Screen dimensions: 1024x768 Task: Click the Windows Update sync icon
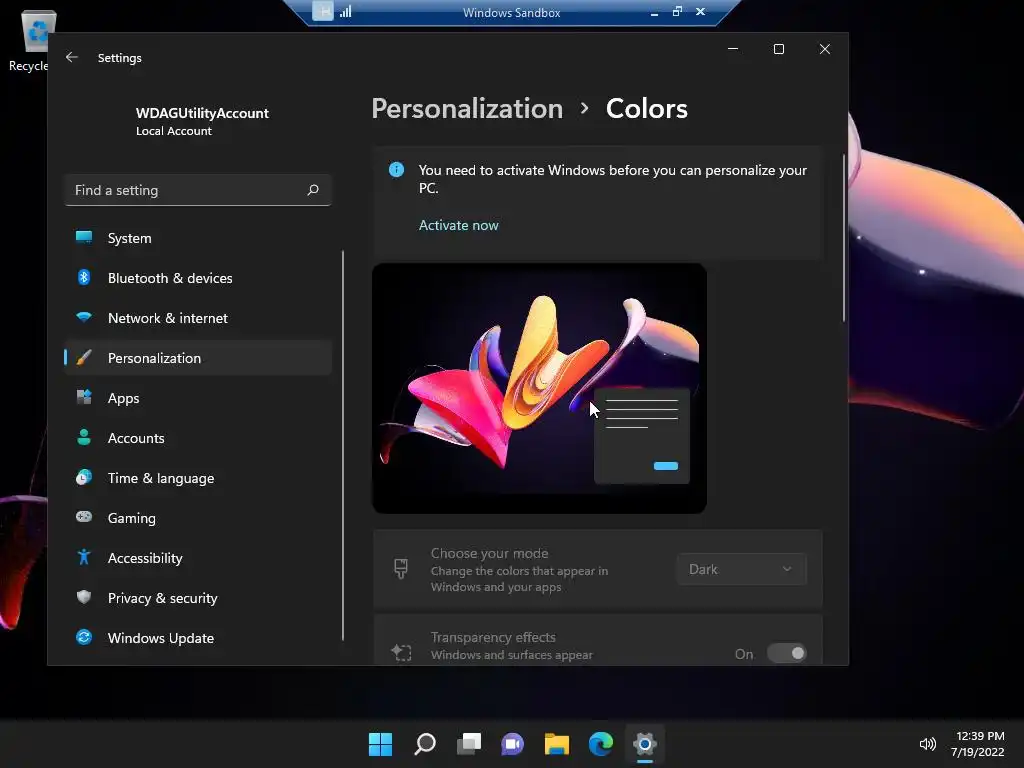pyautogui.click(x=84, y=637)
